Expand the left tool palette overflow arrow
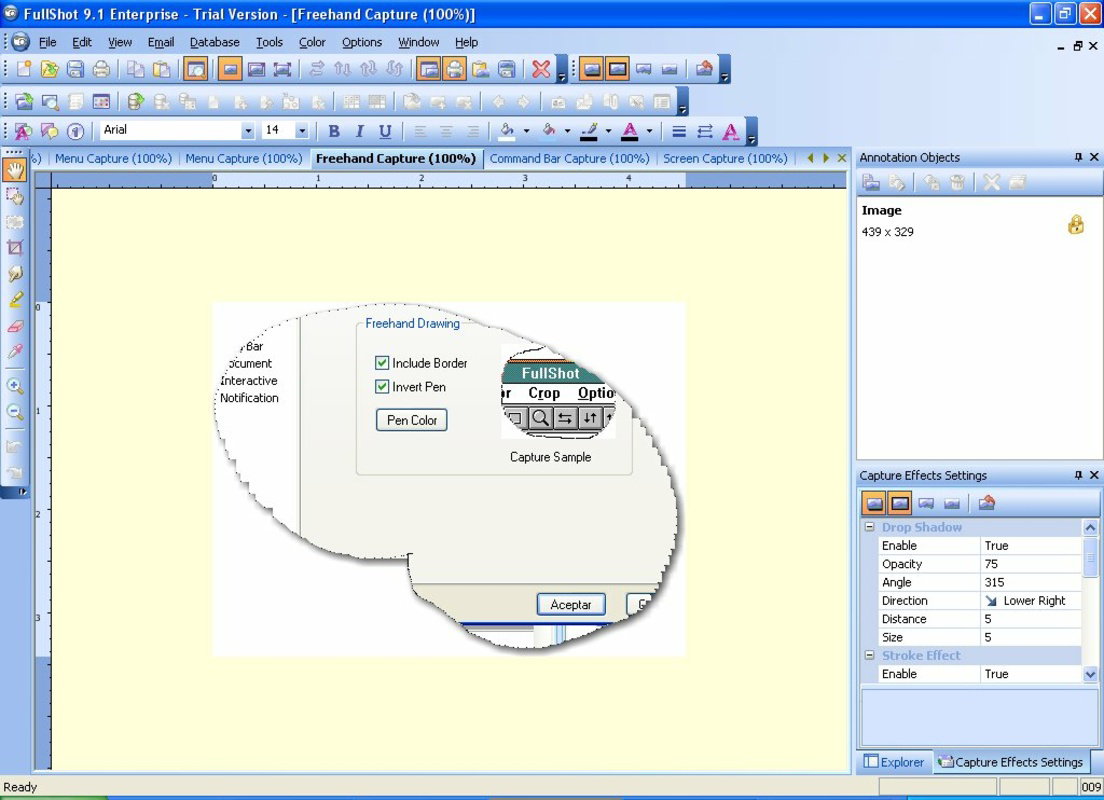 (22, 492)
